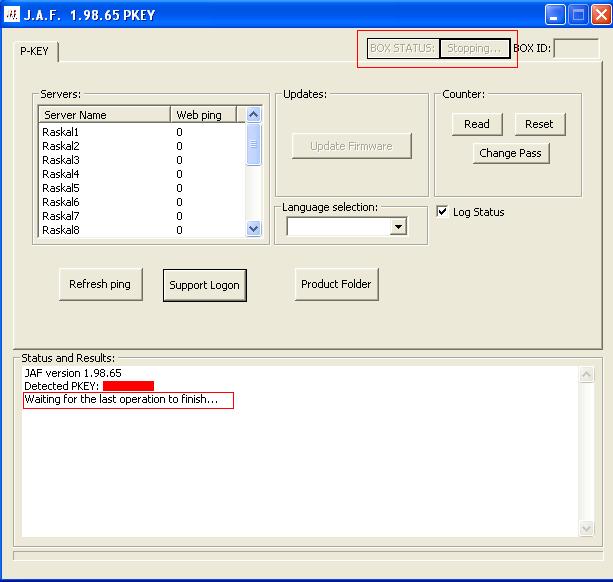
Task: Click the progress bar at the window bottom
Action: point(308,556)
